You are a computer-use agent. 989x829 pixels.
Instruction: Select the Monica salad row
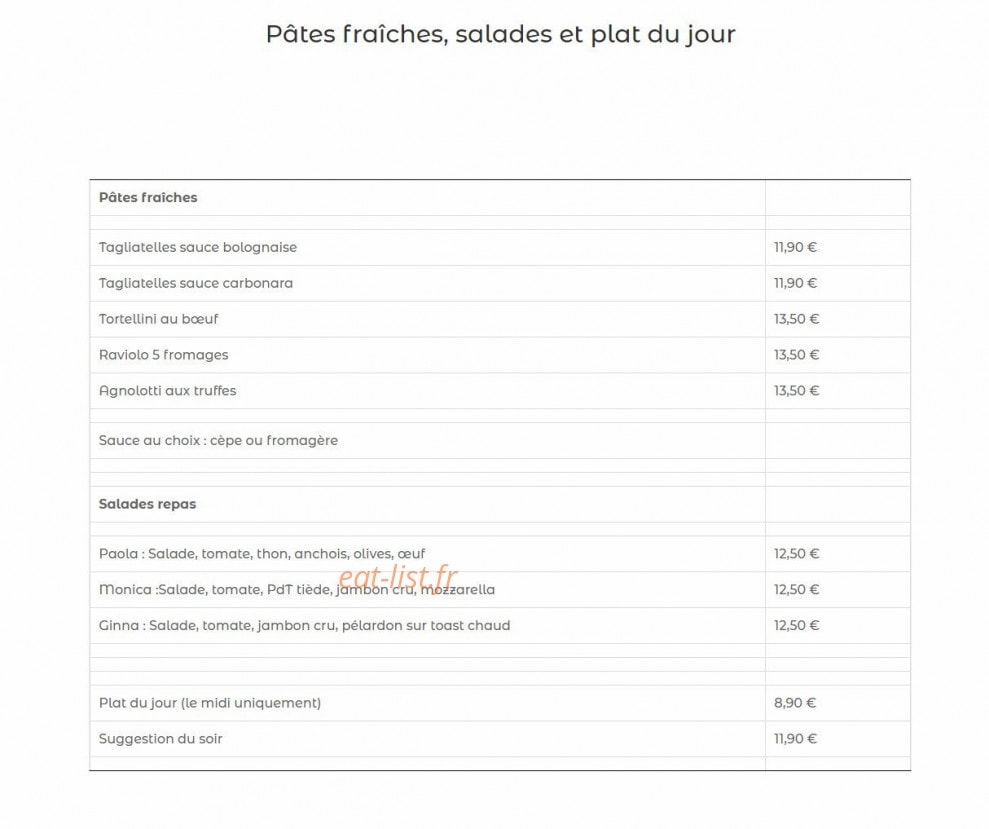click(x=500, y=590)
